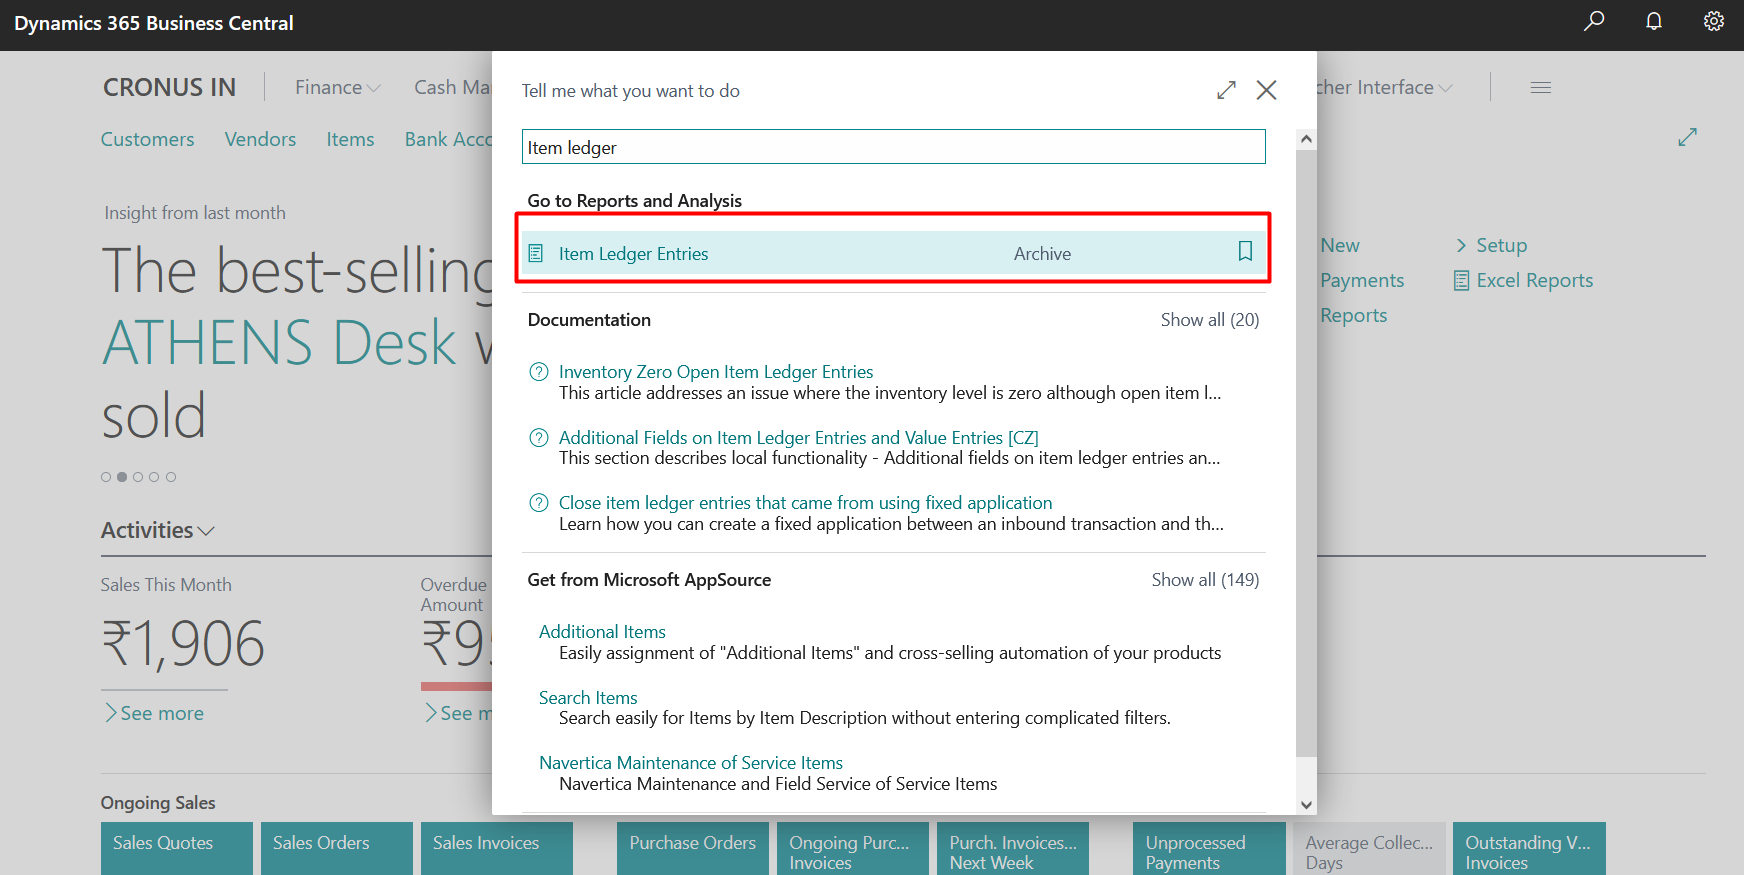Click Dynamics 365 Business Central title
This screenshot has width=1744, height=875.
[x=154, y=23]
